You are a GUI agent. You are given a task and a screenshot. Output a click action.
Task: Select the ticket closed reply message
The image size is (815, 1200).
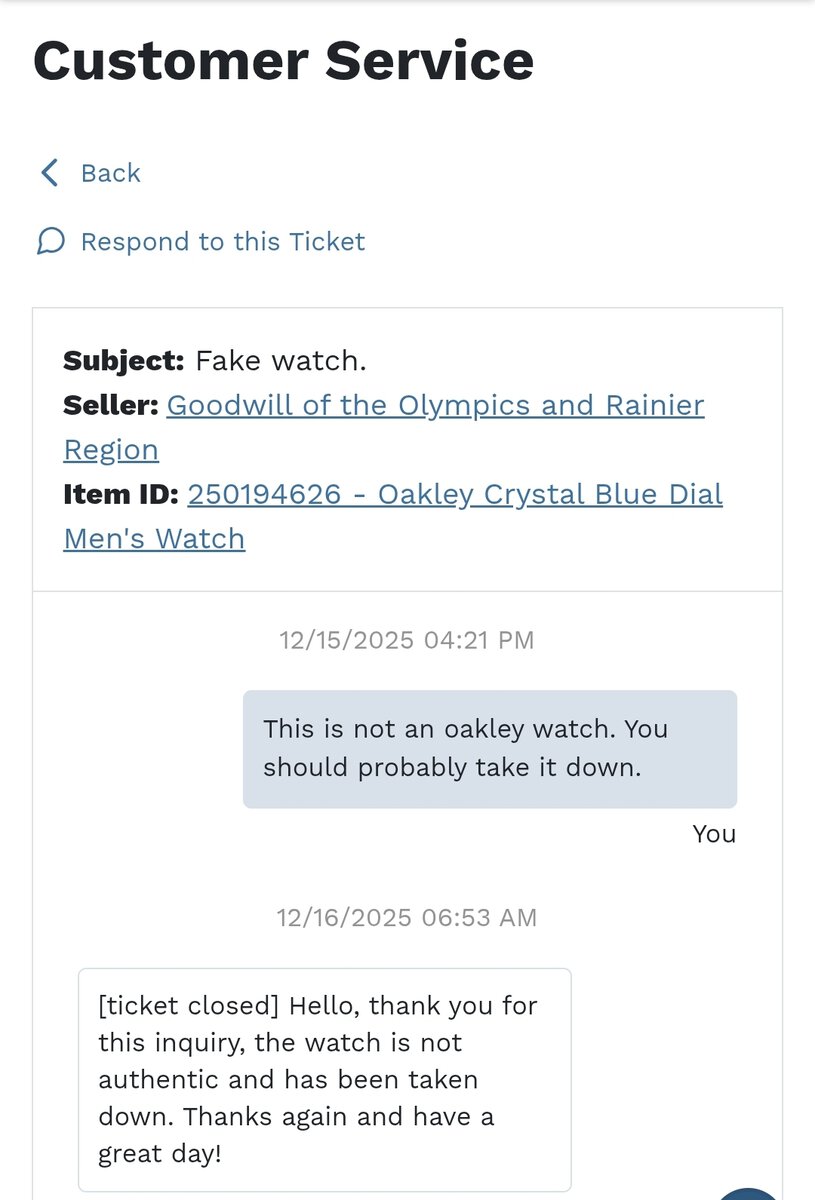(x=324, y=1079)
